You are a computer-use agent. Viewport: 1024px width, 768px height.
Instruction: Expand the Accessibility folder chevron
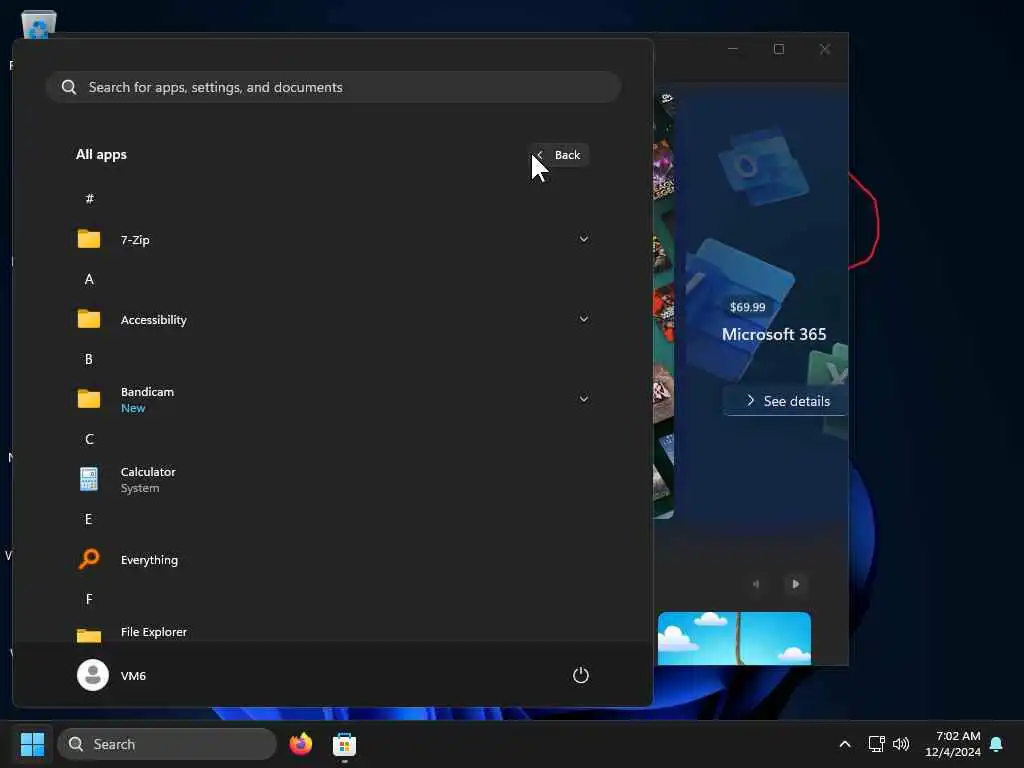pyautogui.click(x=583, y=319)
